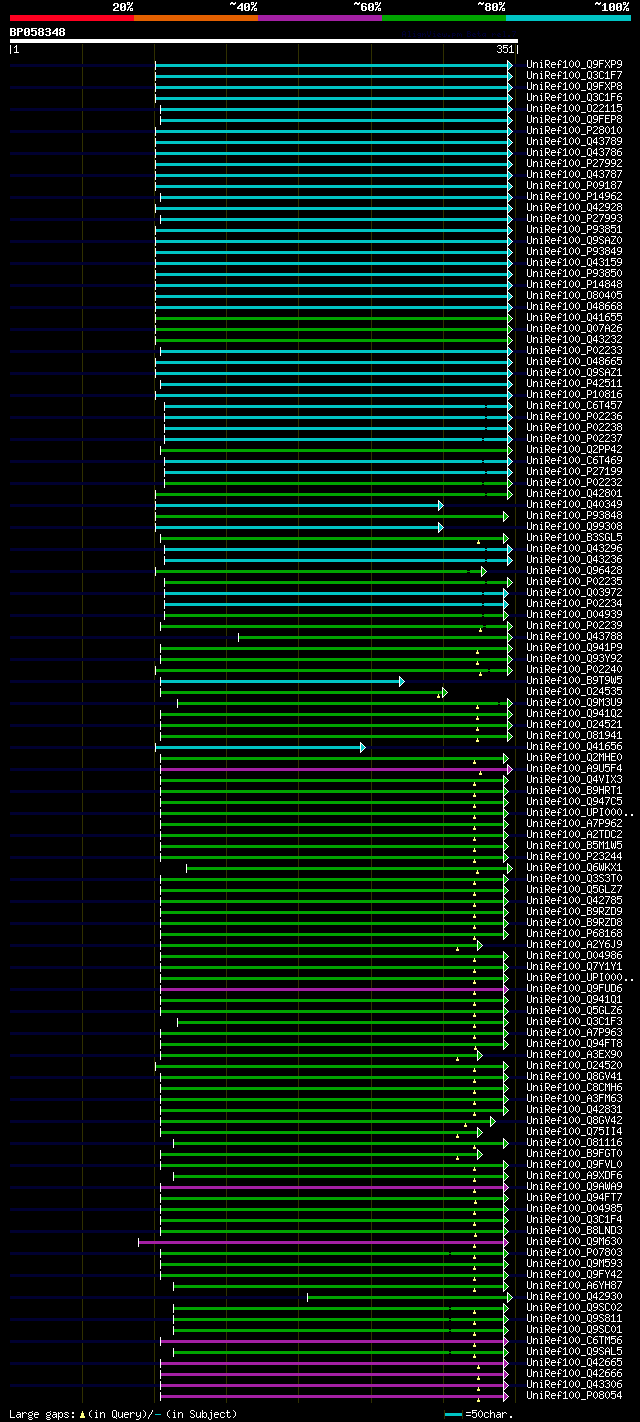Screen dimensions: 640x1422
Task: Select hit label UniRef100_O22115
Action: (x=574, y=109)
